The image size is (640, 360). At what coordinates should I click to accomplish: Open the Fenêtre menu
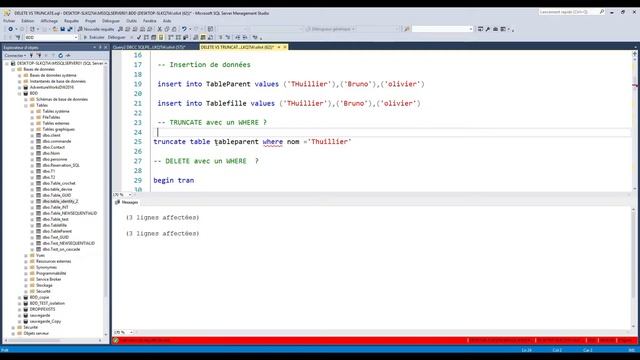point(149,21)
